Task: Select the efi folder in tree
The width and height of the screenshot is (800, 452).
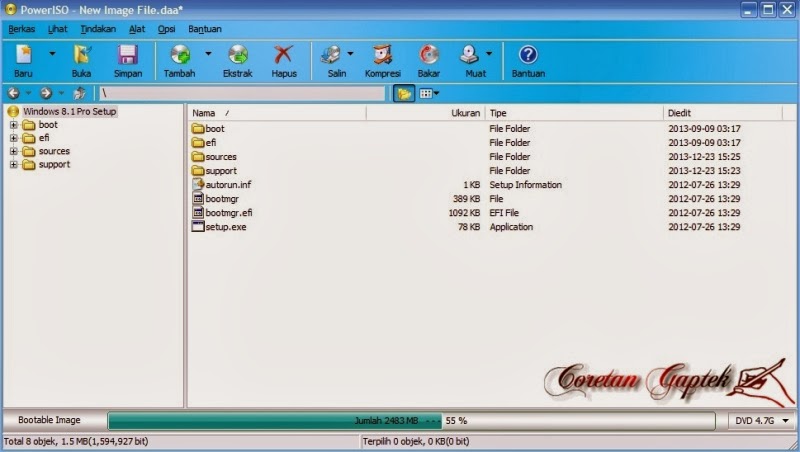Action: (x=44, y=138)
